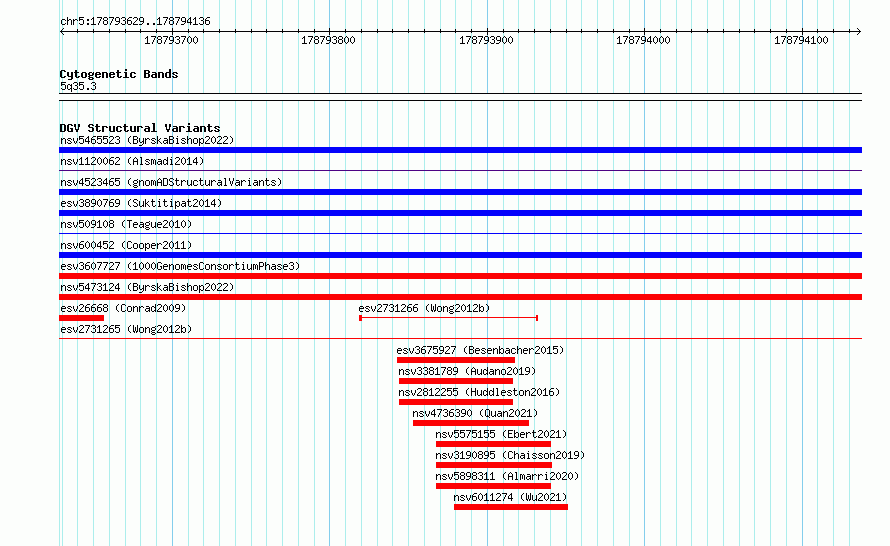Open esv3607727 (1000GenomesConsortiumPhase3) label
This screenshot has height=546, width=890.
180,266
